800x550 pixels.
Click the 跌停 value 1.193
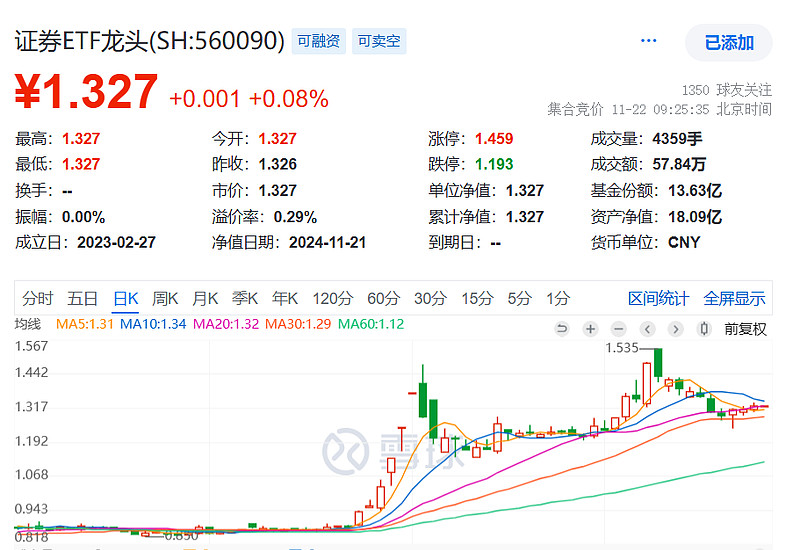click(x=494, y=164)
